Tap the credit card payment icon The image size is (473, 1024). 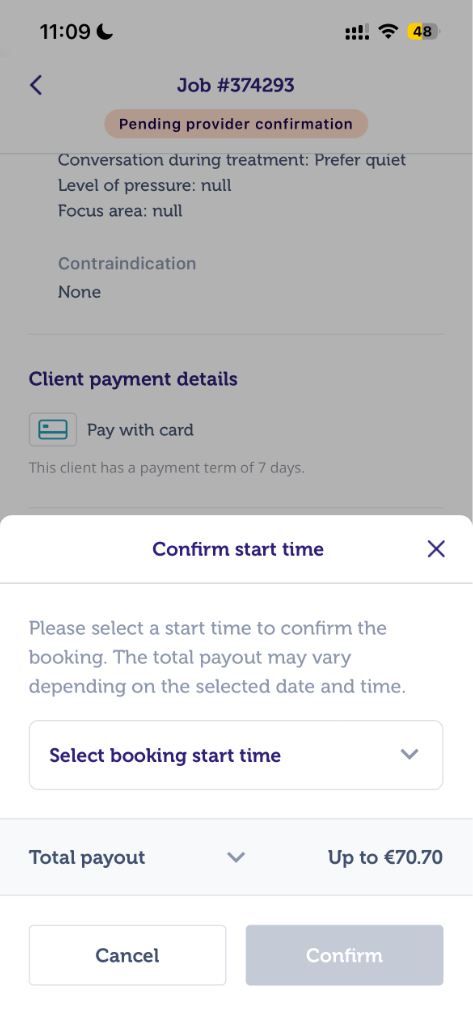pyautogui.click(x=53, y=430)
